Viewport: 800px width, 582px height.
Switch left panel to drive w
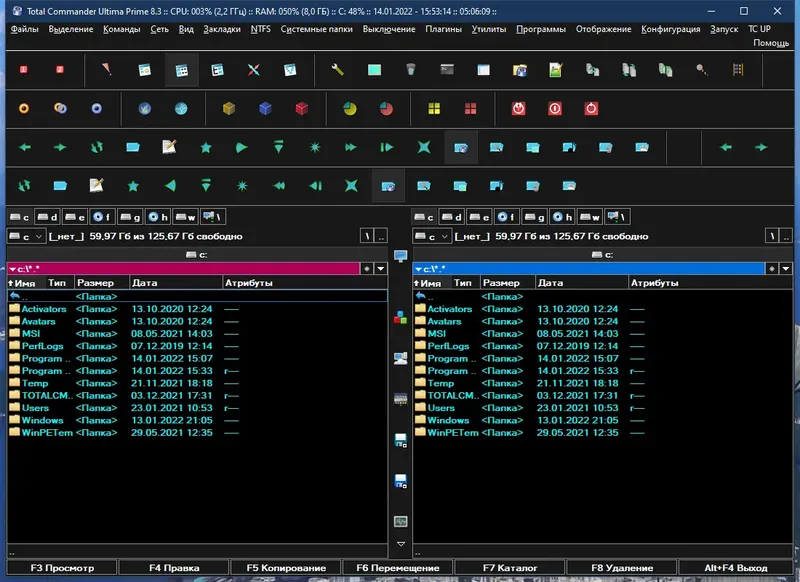[185, 217]
